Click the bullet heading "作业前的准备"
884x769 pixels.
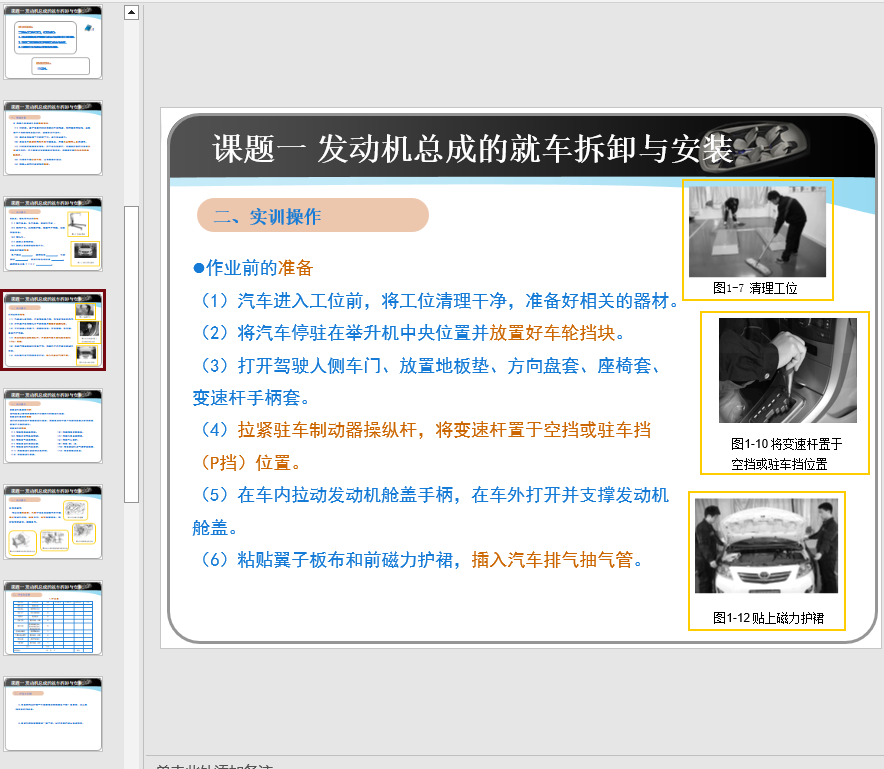click(253, 268)
